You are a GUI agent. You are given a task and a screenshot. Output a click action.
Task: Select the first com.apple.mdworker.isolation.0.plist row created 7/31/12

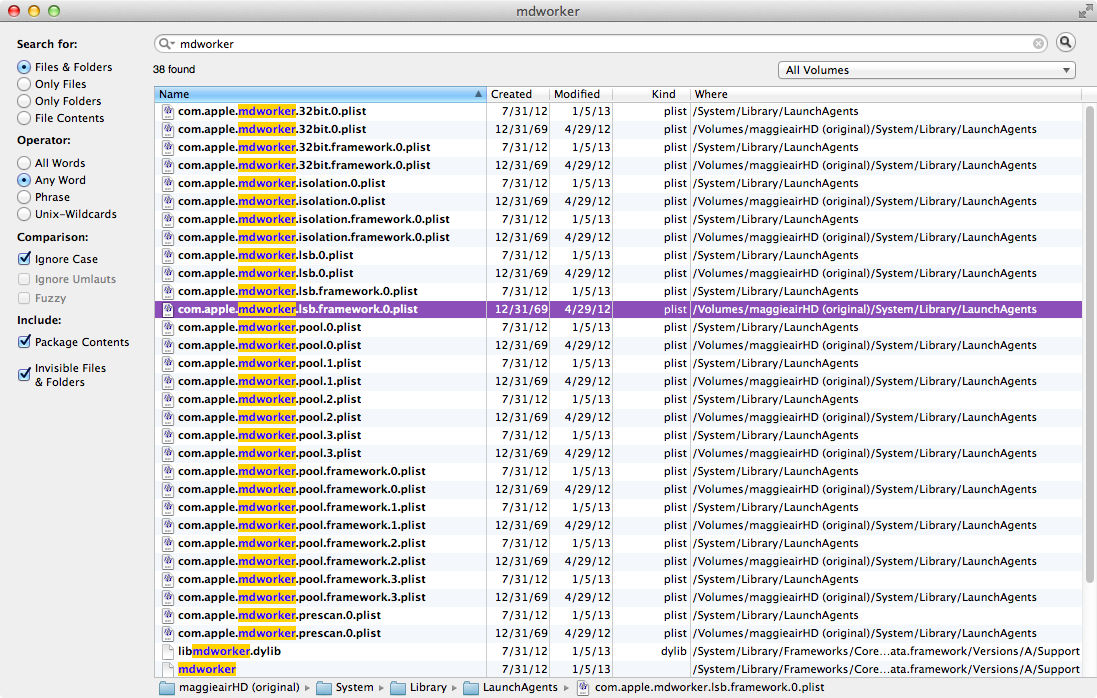tap(618, 183)
